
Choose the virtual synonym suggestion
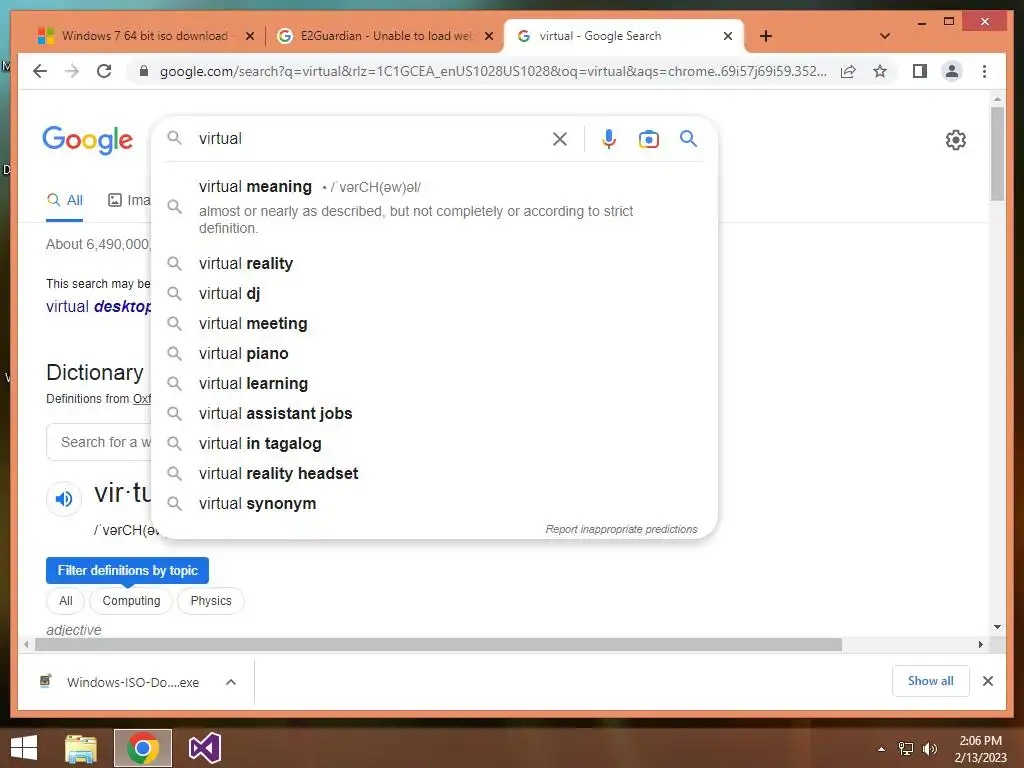[x=434, y=504]
